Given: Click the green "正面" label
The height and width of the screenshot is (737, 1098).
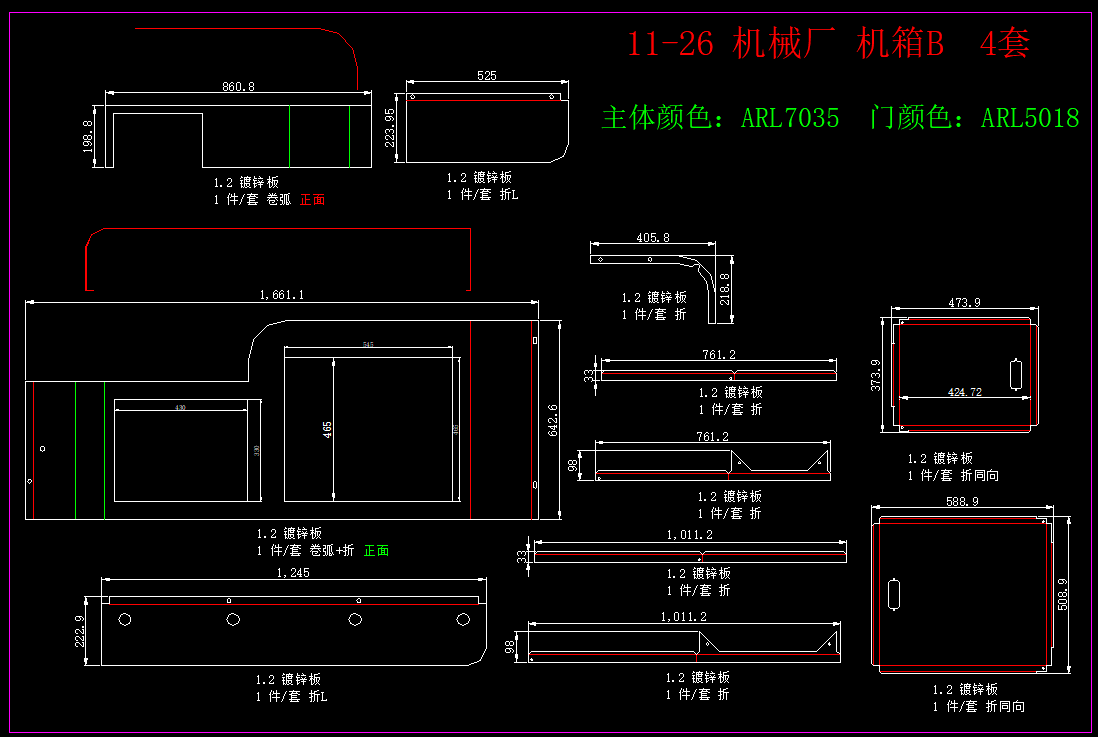Looking at the screenshot, I should click(376, 550).
